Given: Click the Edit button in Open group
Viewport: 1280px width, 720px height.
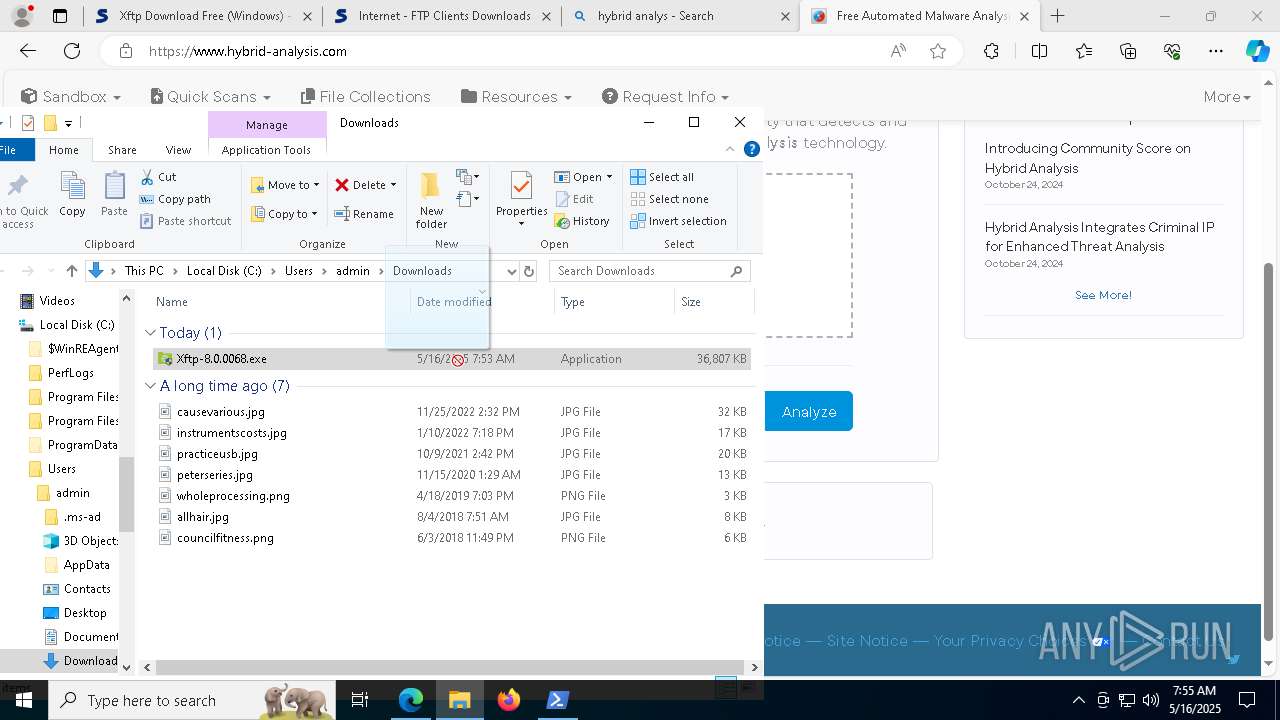Looking at the screenshot, I should click(x=574, y=199).
